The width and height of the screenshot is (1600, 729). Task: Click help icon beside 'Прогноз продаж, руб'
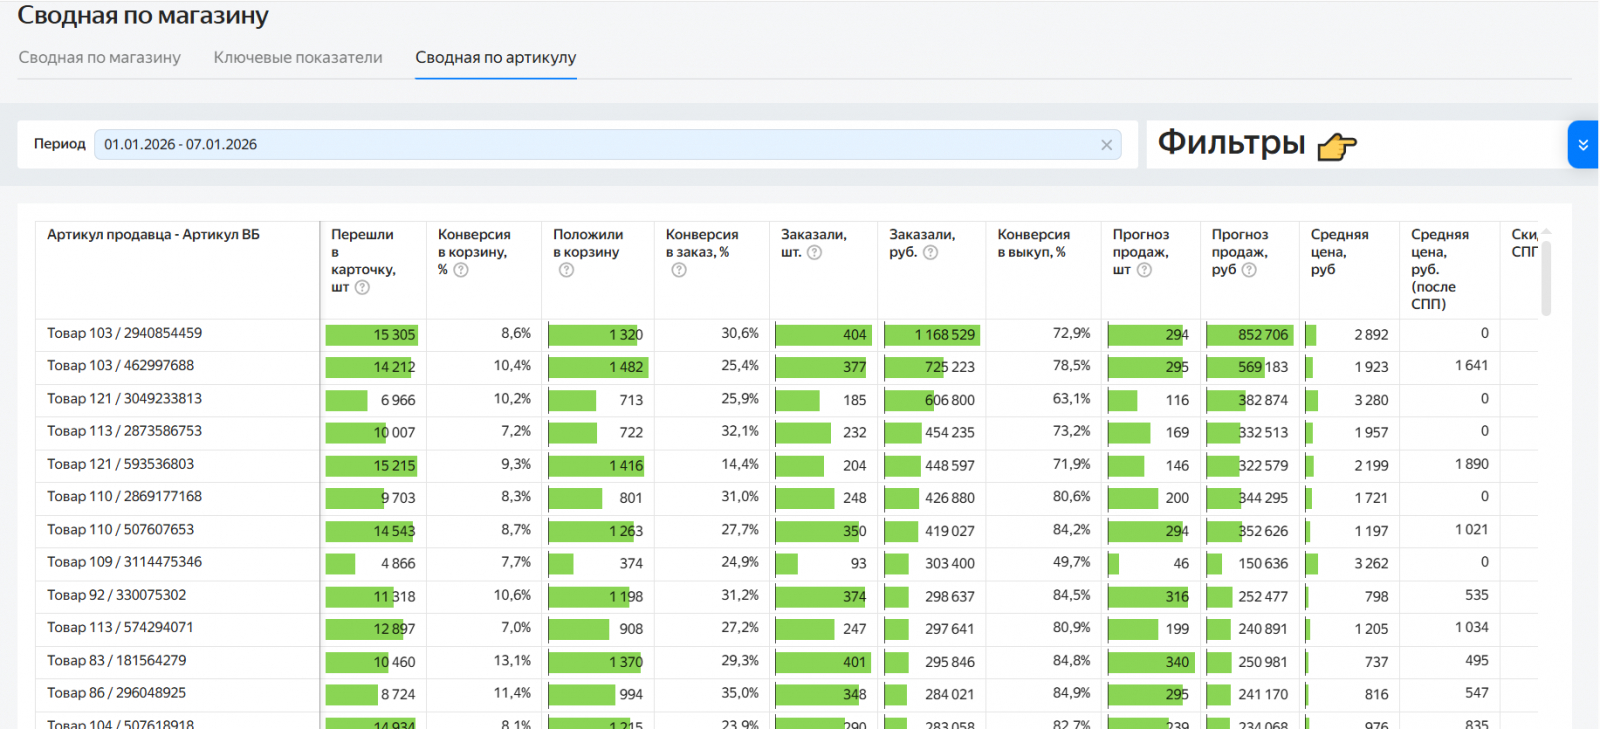point(1248,270)
